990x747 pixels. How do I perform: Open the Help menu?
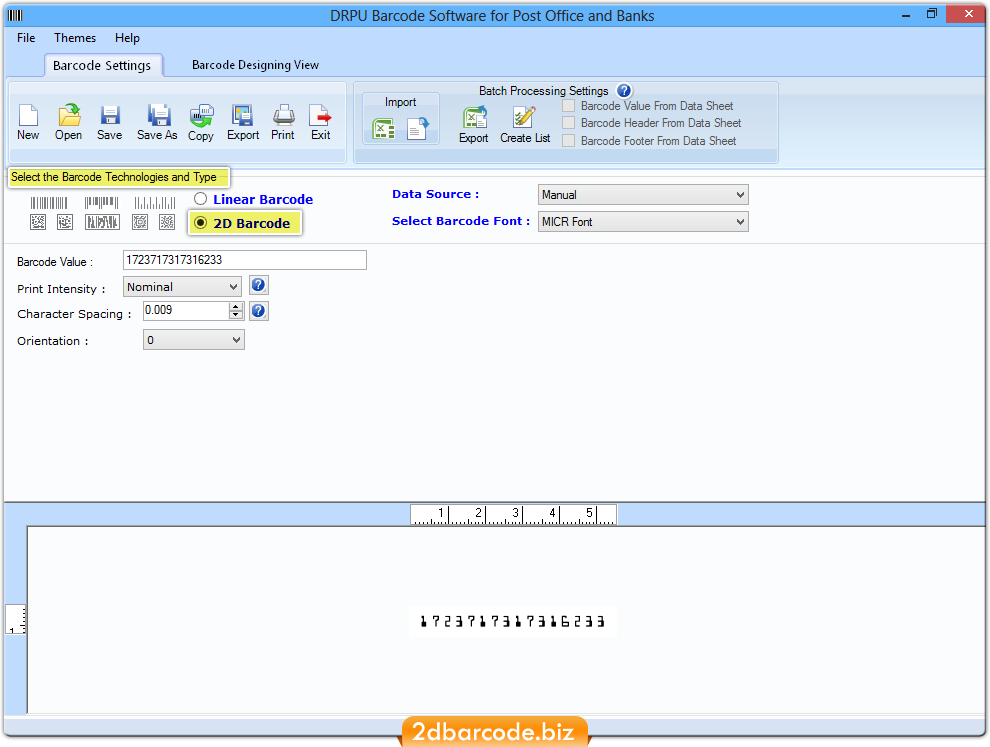(127, 38)
